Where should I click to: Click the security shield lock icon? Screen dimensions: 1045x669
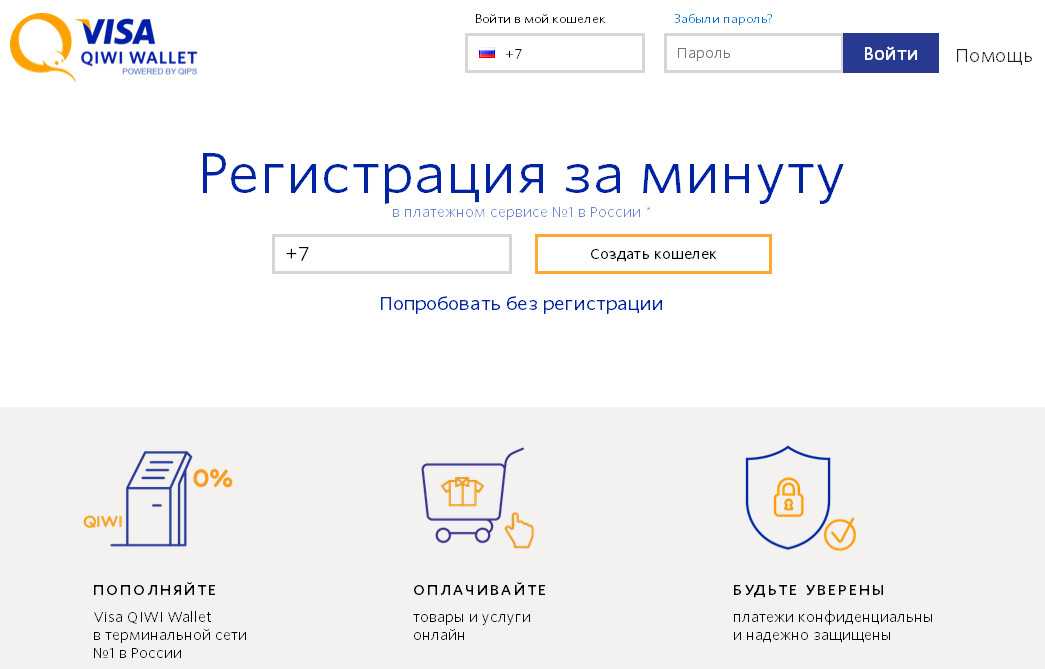(x=788, y=497)
